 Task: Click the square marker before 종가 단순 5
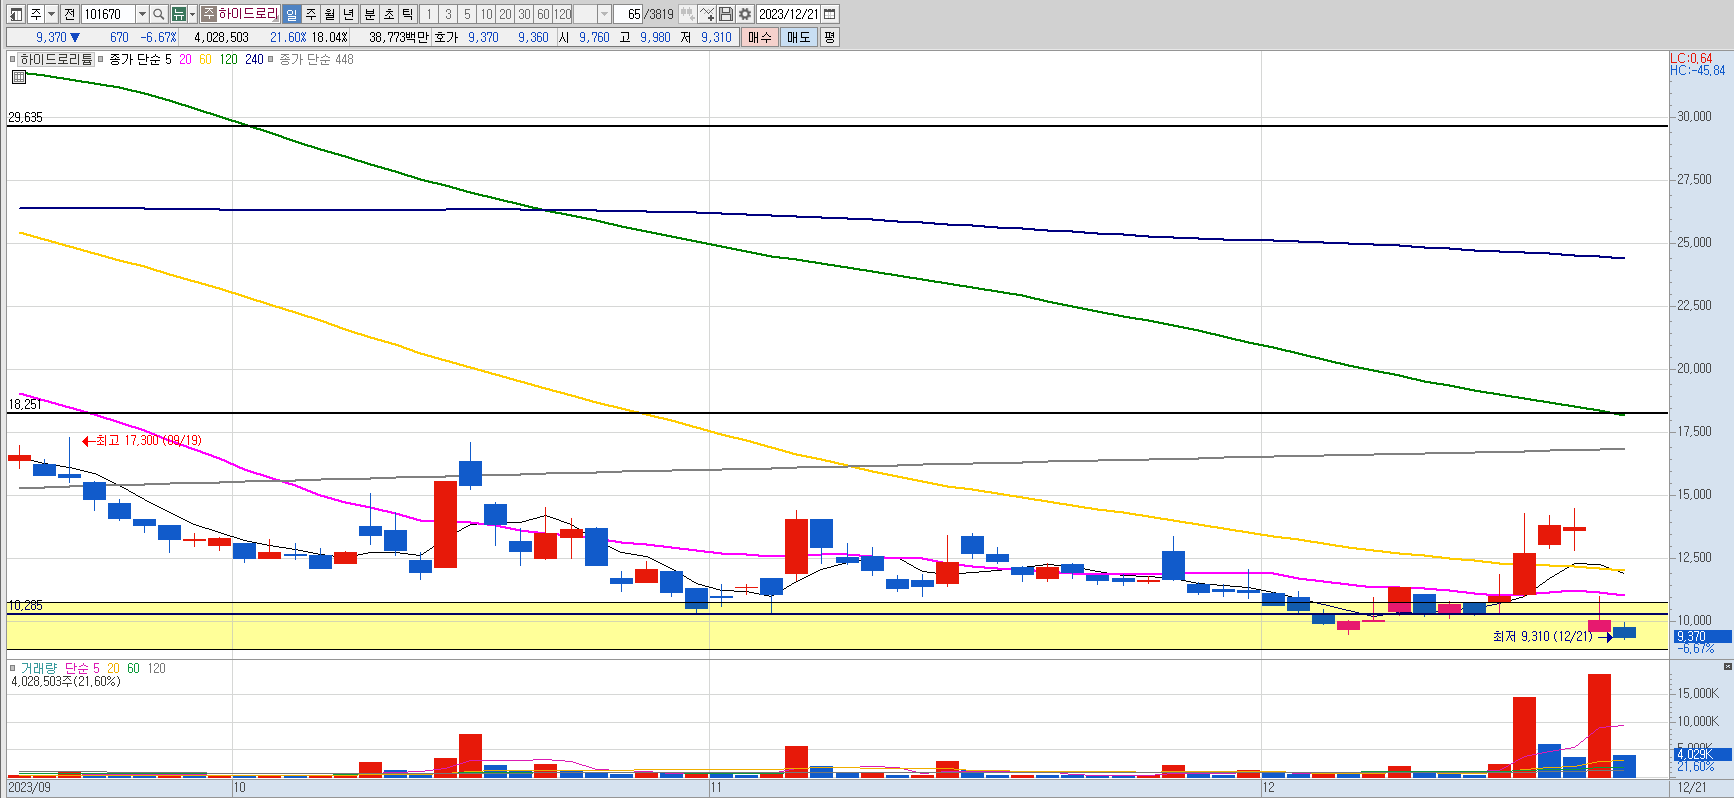[x=101, y=59]
